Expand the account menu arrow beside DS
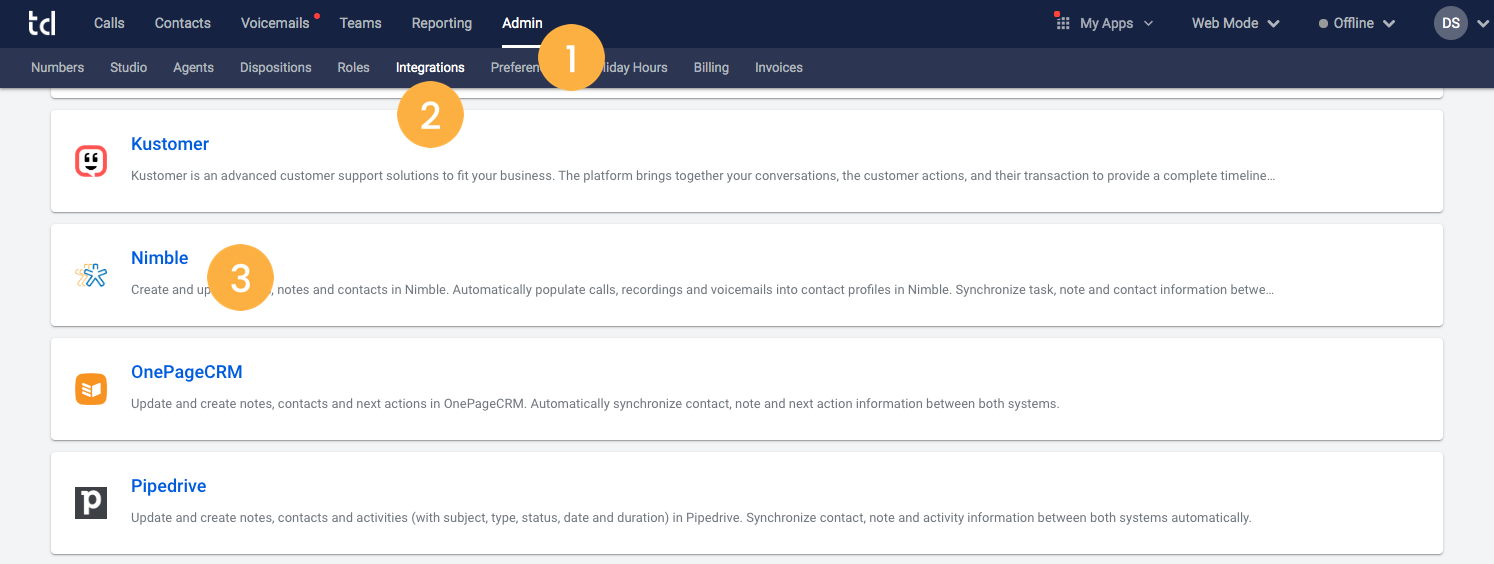This screenshot has width=1494, height=564. coord(1482,23)
